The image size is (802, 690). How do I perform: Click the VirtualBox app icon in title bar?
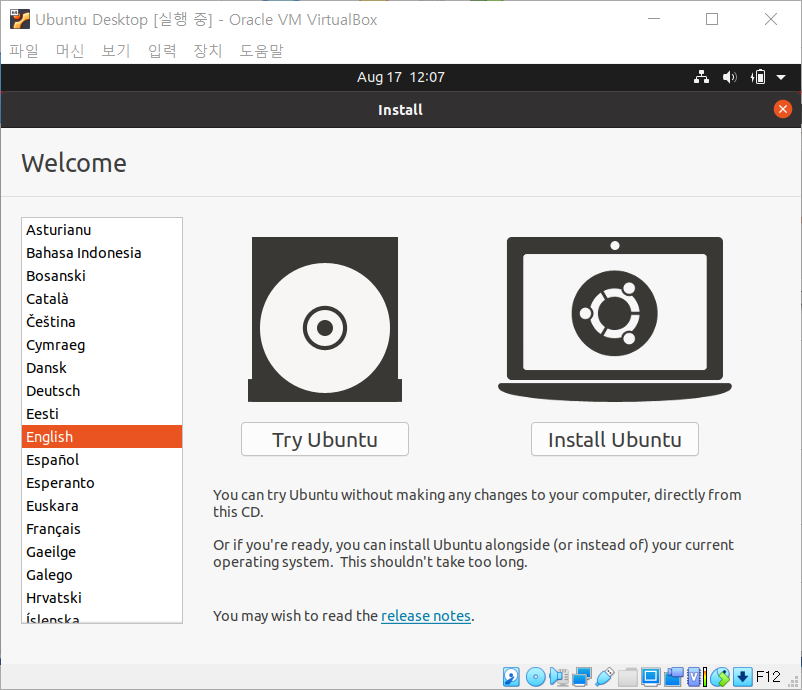tap(19, 19)
